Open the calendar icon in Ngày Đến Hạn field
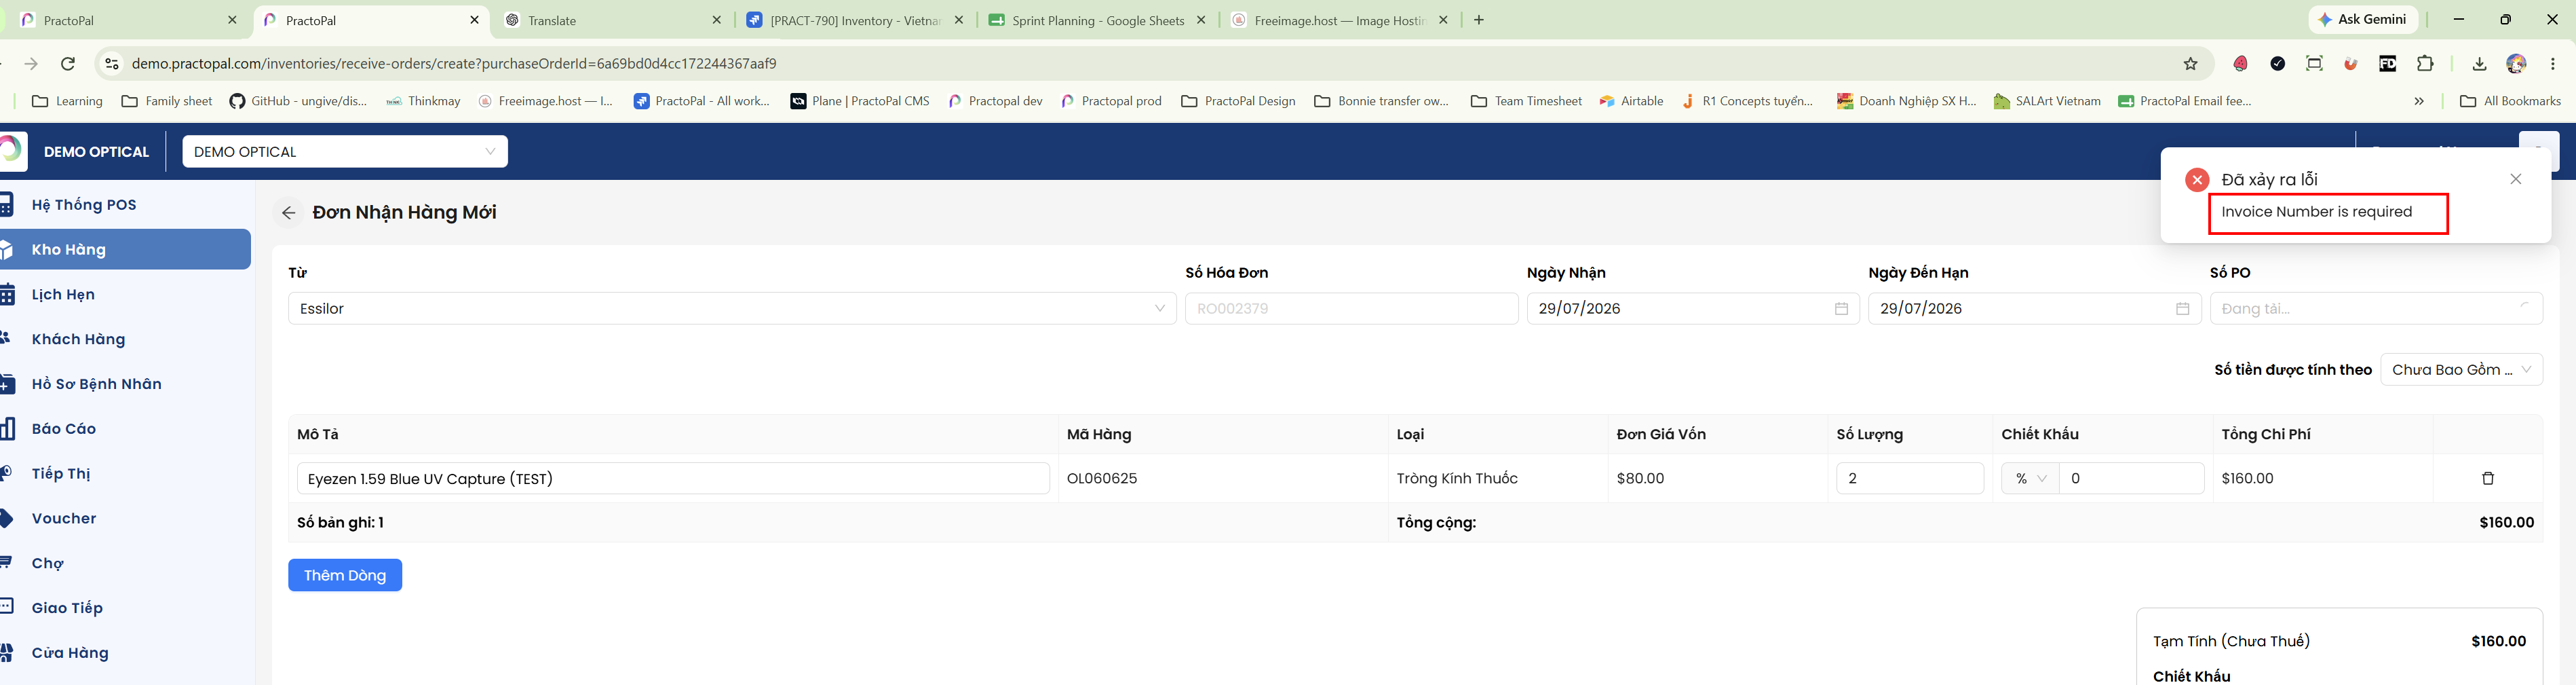This screenshot has height=685, width=2576. click(2182, 309)
